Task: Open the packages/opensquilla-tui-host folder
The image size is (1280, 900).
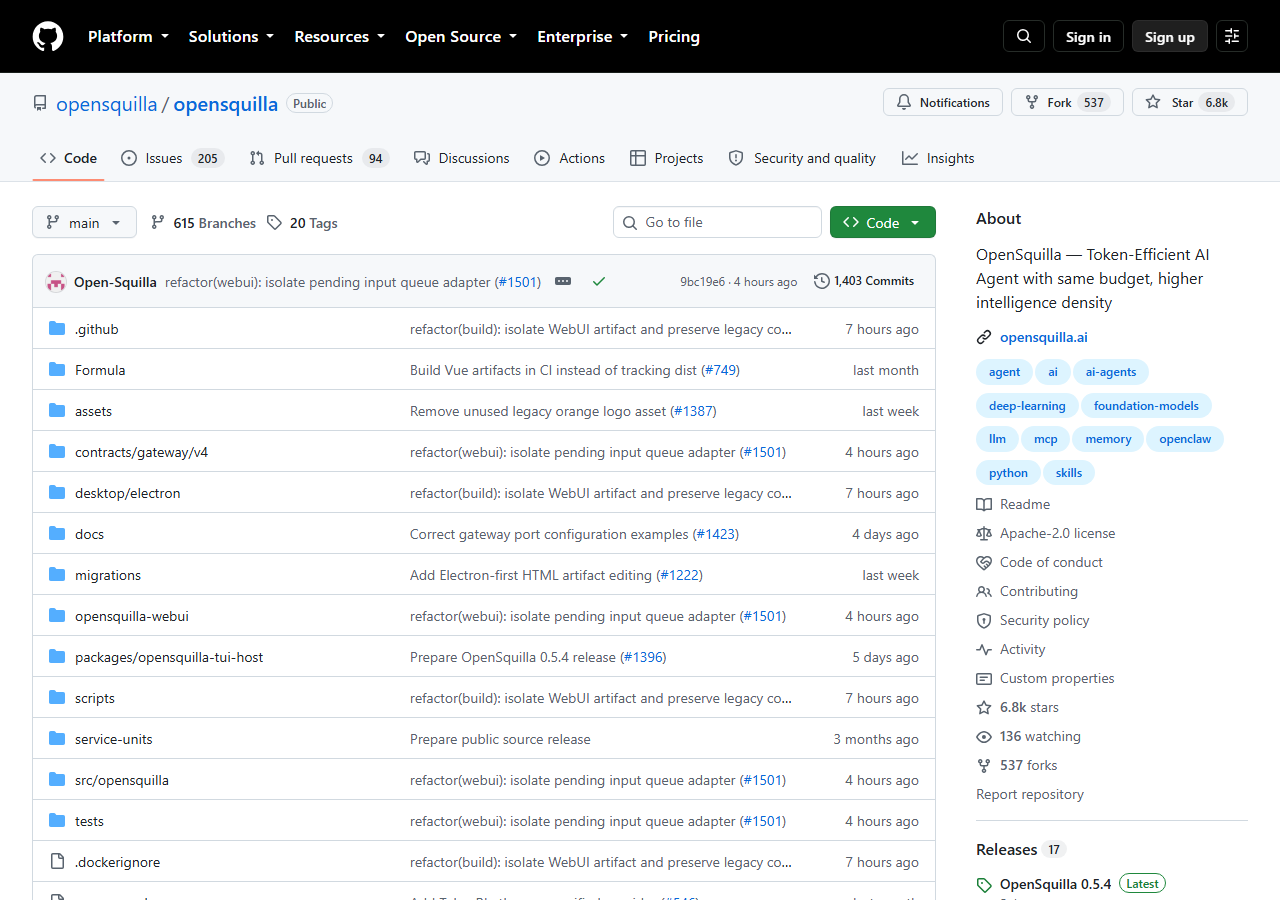Action: pos(169,657)
